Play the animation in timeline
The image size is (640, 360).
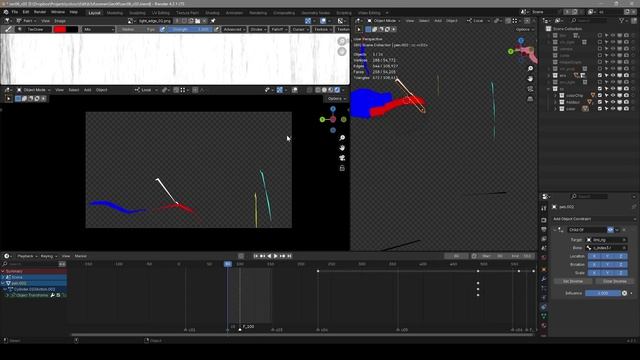coord(276,256)
